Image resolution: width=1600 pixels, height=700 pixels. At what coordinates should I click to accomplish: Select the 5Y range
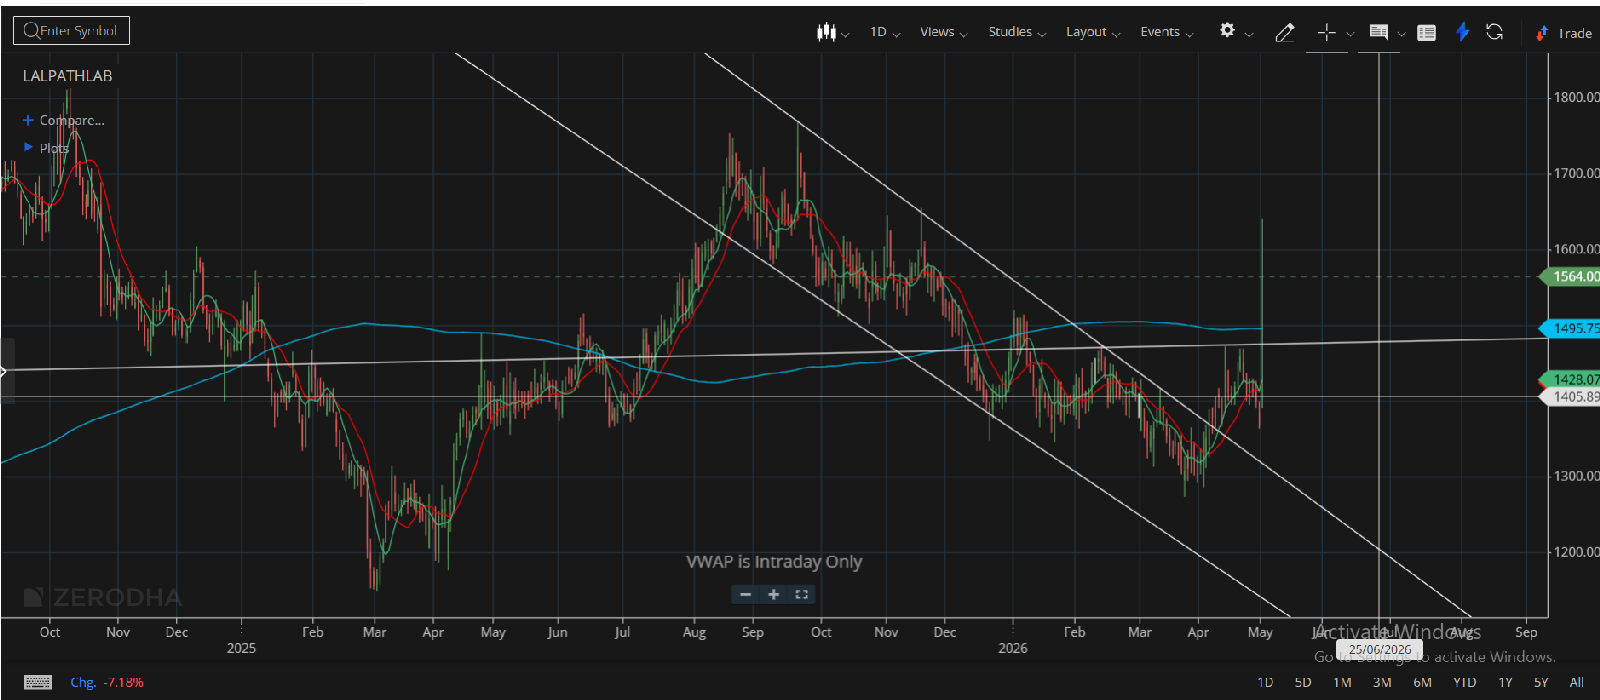[1541, 682]
